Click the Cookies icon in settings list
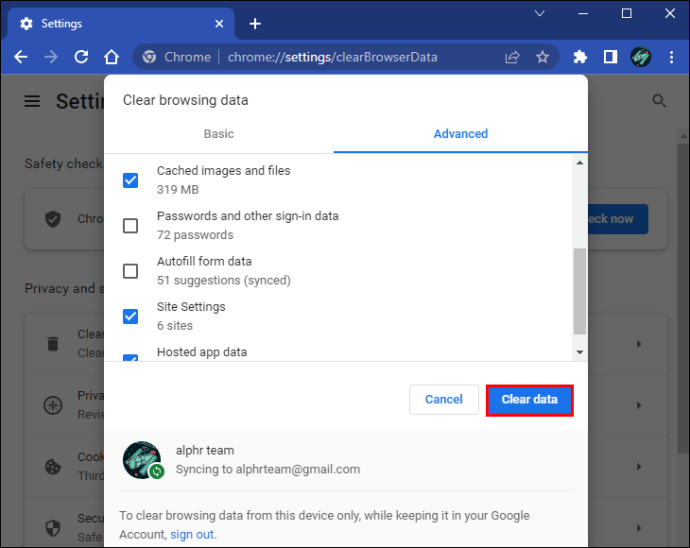 pos(53,467)
